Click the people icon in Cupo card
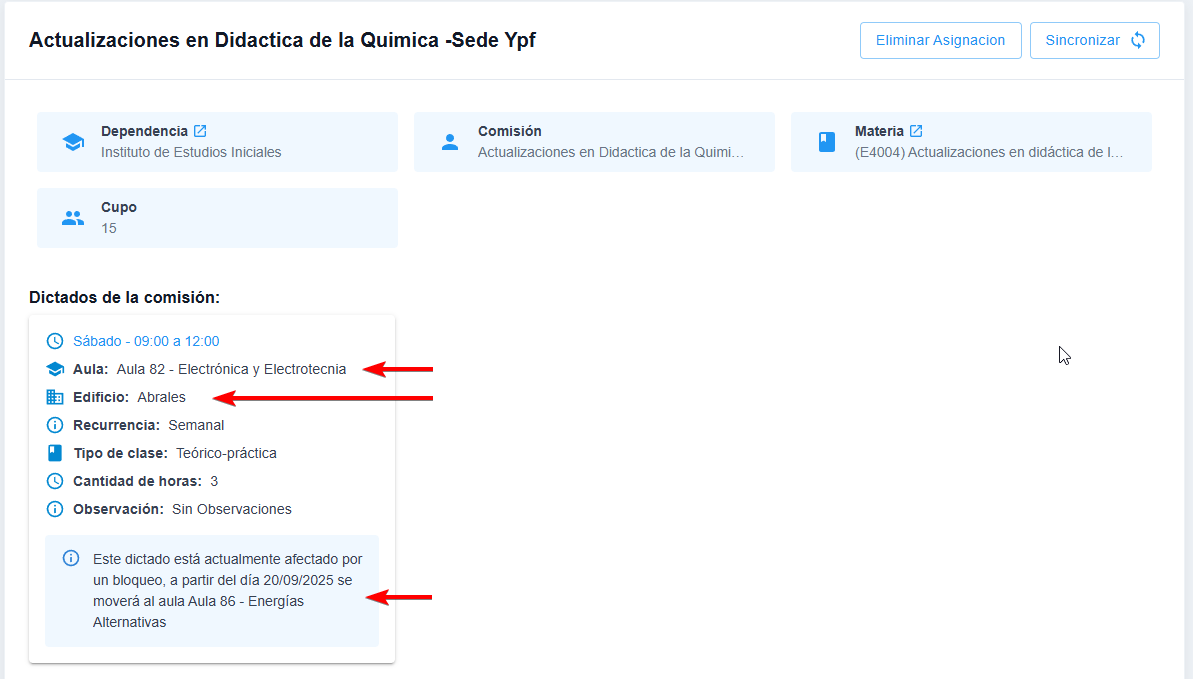 pos(73,218)
